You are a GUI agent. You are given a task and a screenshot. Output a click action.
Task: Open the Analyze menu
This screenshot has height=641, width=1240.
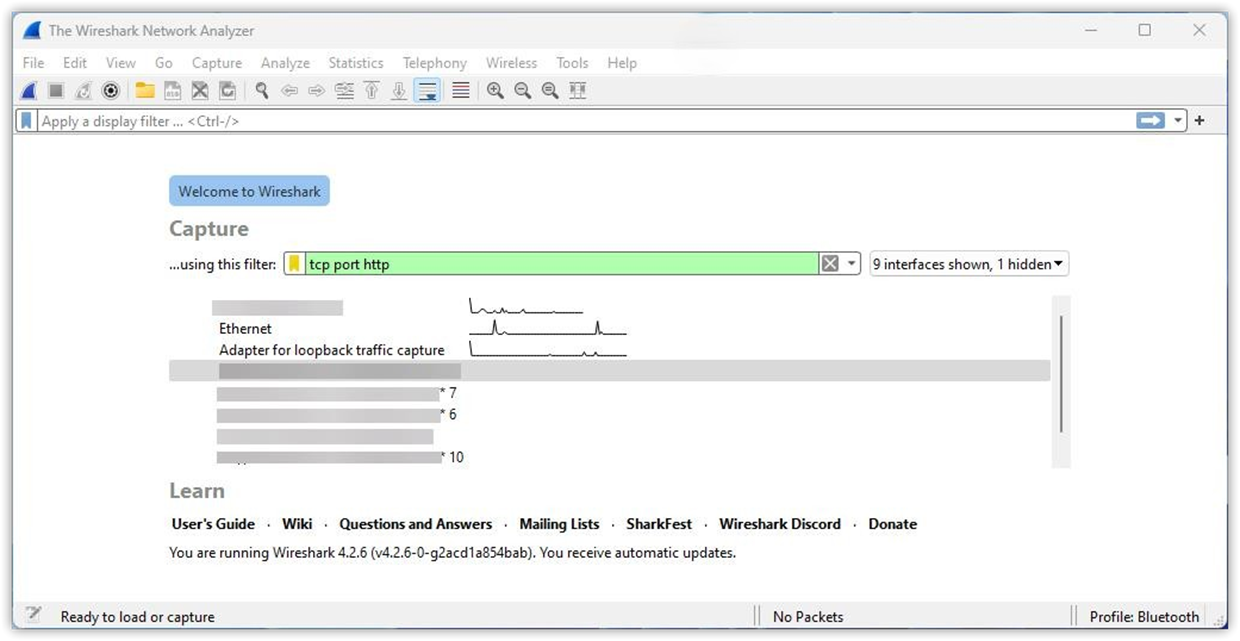285,63
